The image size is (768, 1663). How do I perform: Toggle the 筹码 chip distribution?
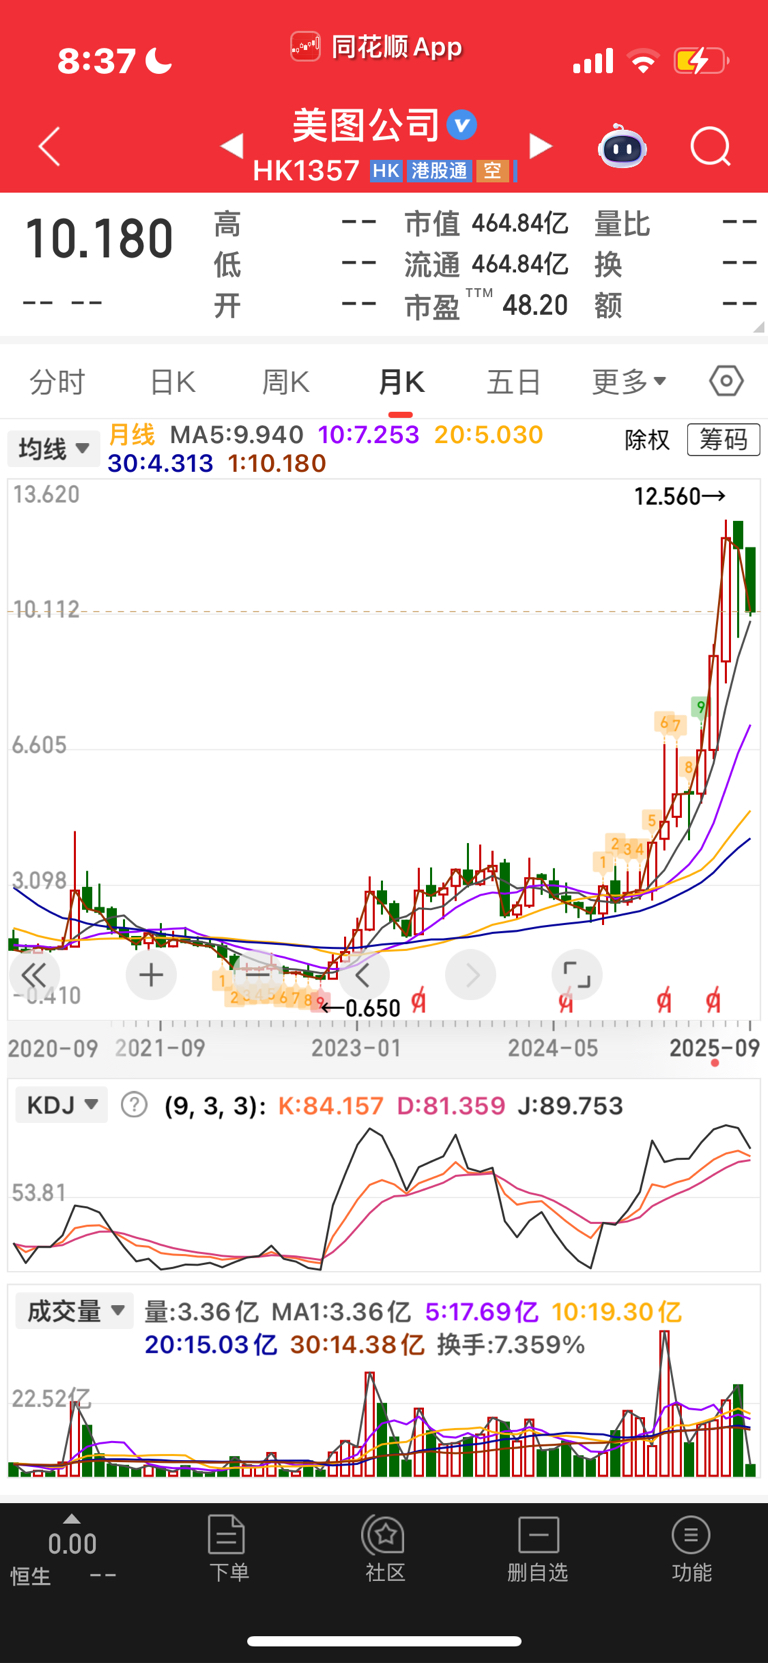click(x=723, y=440)
